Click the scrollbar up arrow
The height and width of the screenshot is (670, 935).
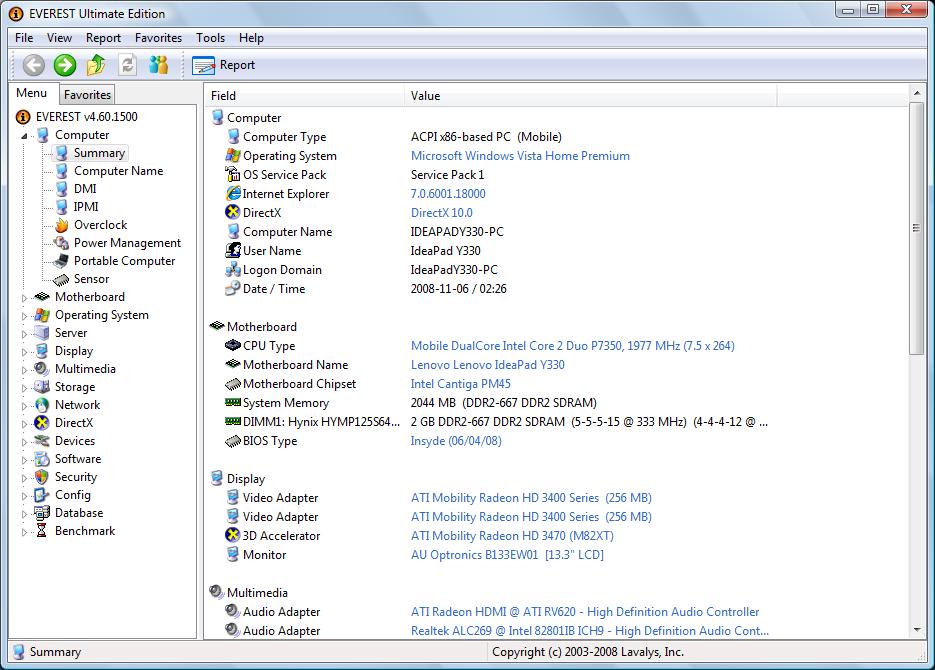[917, 93]
